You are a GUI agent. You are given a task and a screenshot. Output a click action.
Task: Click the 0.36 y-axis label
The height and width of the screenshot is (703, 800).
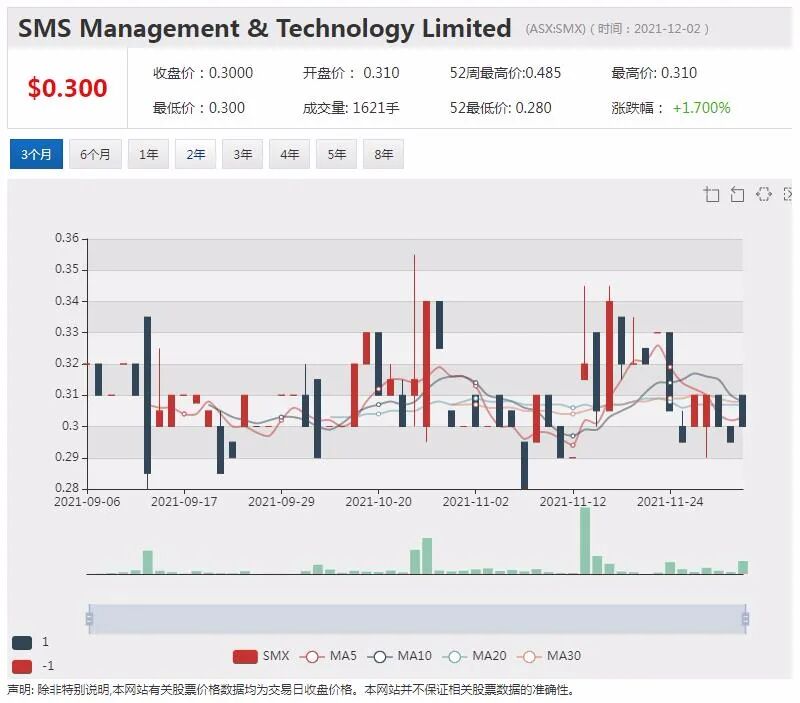67,238
